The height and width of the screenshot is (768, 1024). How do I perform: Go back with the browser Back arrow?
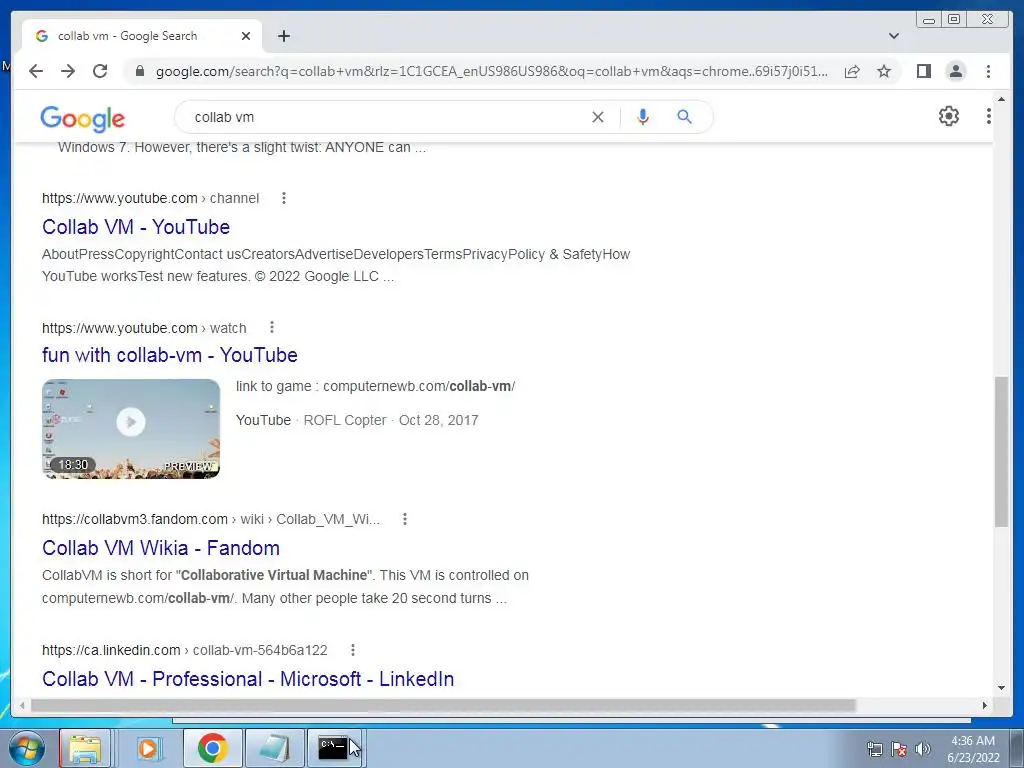click(36, 71)
